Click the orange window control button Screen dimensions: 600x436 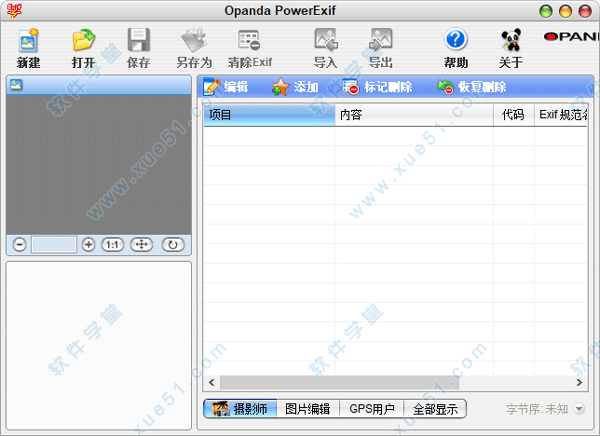tap(565, 11)
